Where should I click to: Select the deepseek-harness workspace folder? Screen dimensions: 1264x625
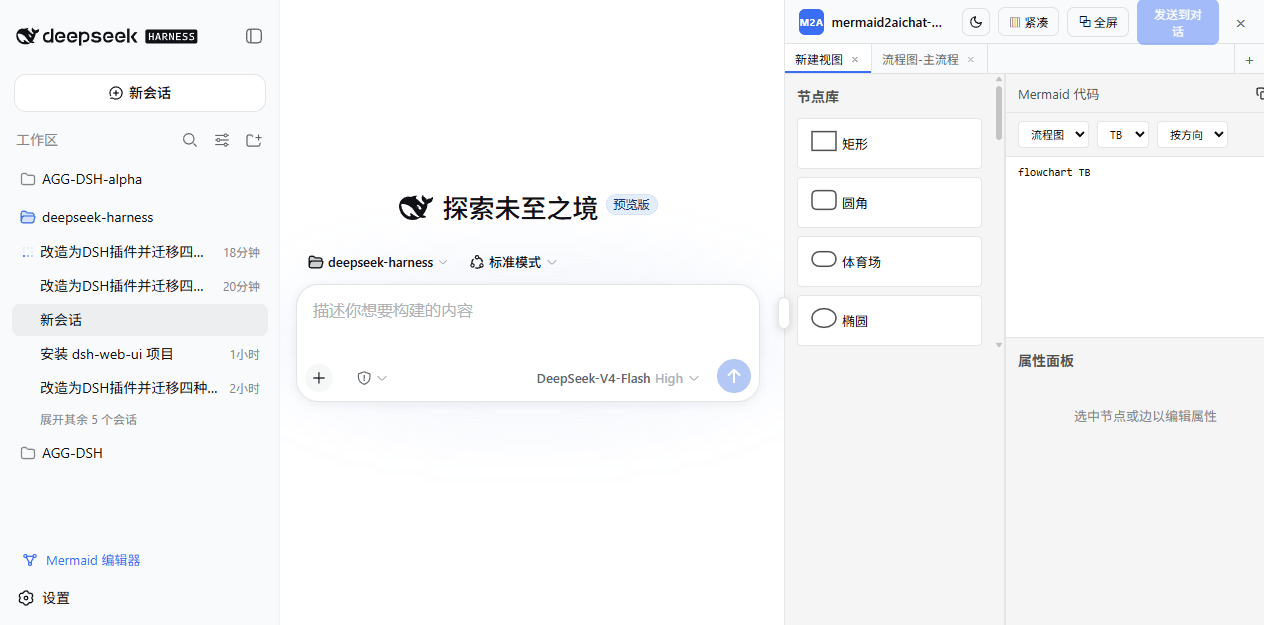140,217
